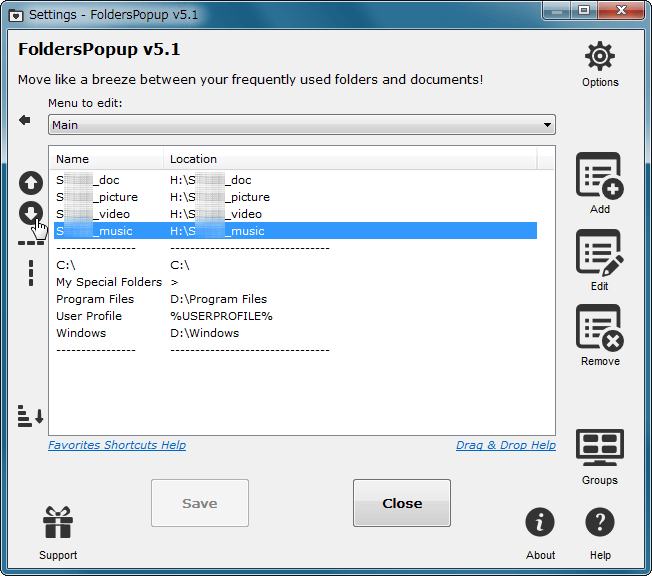
Task: Click the Location column header
Action: point(350,159)
